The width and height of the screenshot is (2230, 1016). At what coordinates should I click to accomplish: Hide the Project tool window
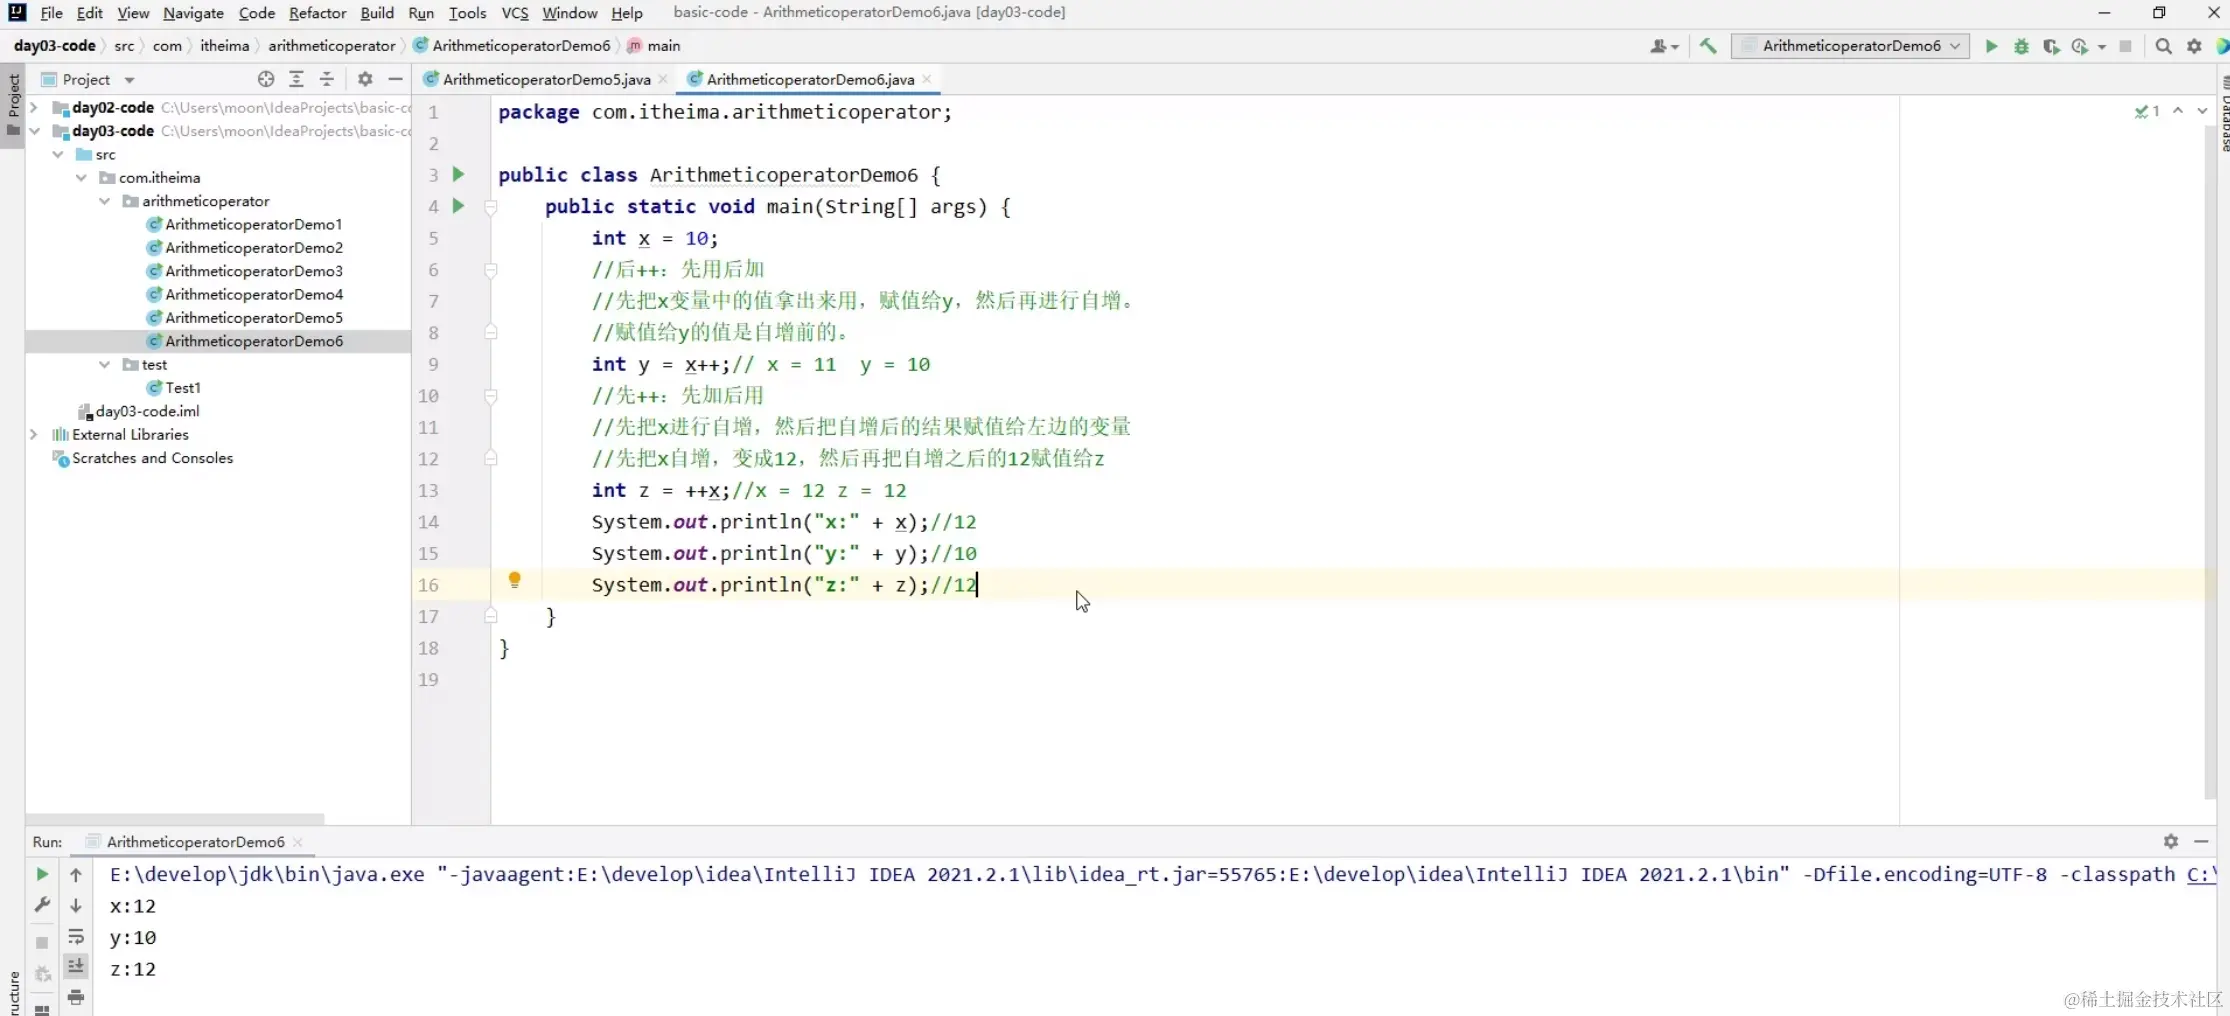[x=396, y=79]
